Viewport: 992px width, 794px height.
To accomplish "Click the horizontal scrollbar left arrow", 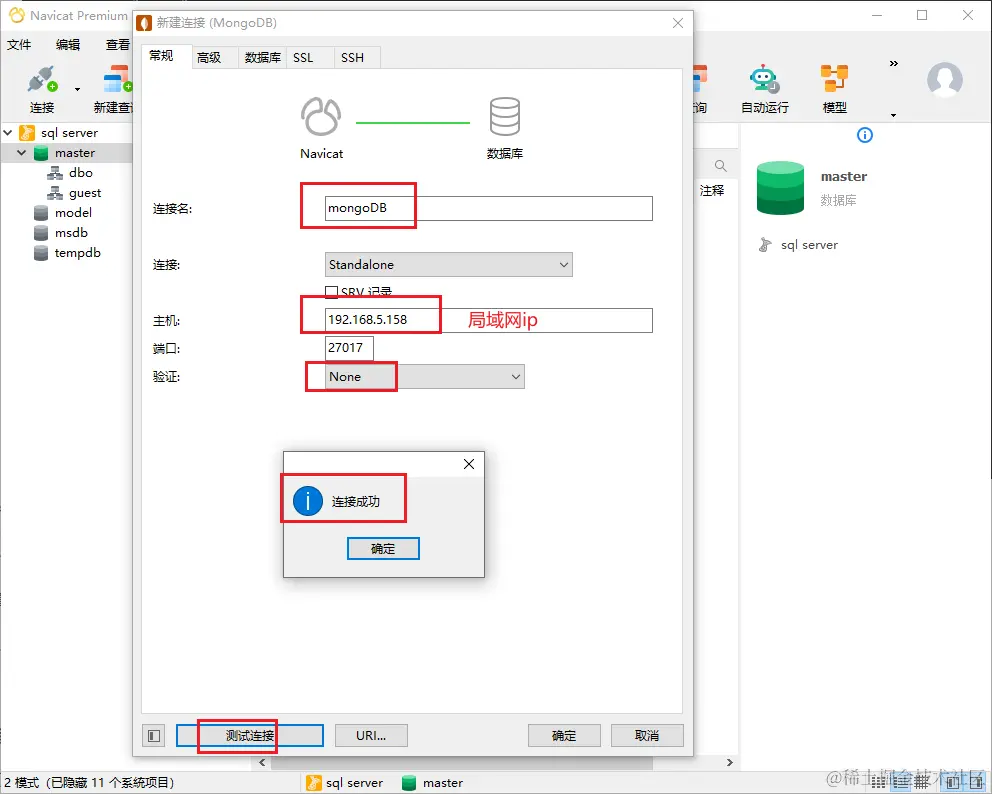I will tap(263, 762).
